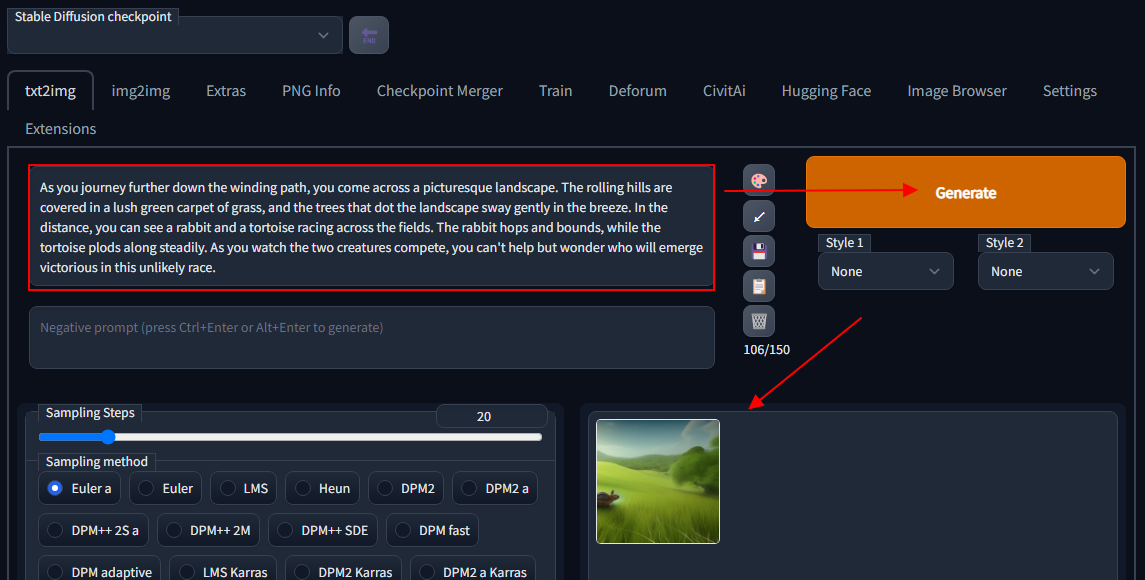Expand the Style 2 dropdown
Screen dimensions: 1145x580
[x=1046, y=271]
